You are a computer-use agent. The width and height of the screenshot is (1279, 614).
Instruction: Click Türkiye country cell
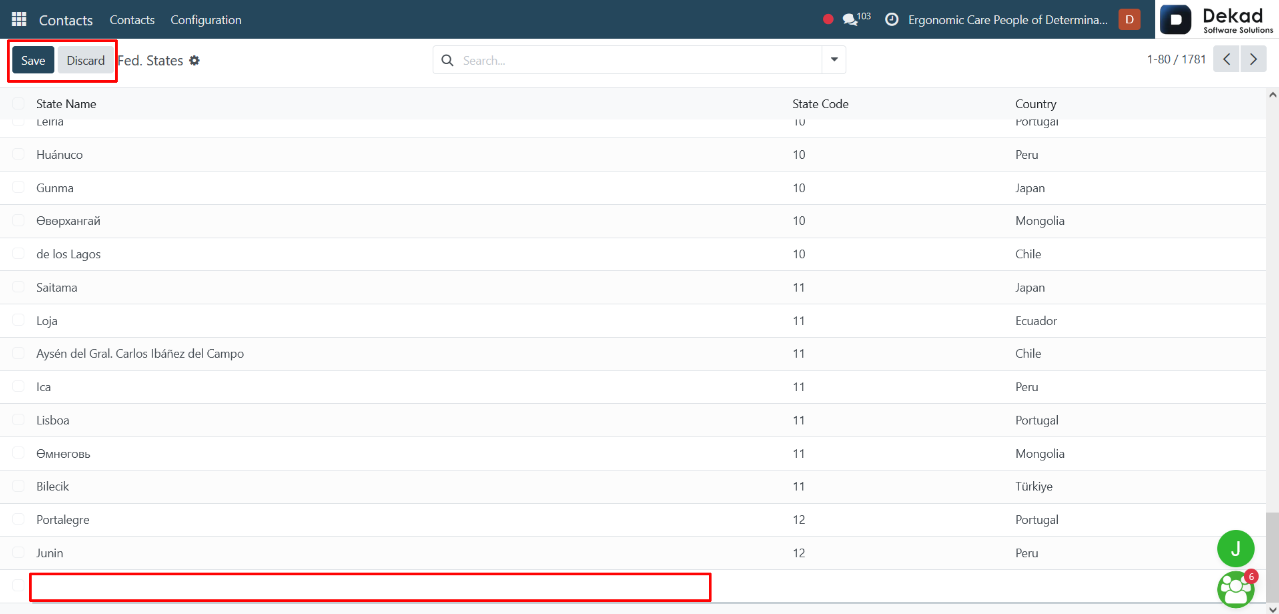[1034, 486]
